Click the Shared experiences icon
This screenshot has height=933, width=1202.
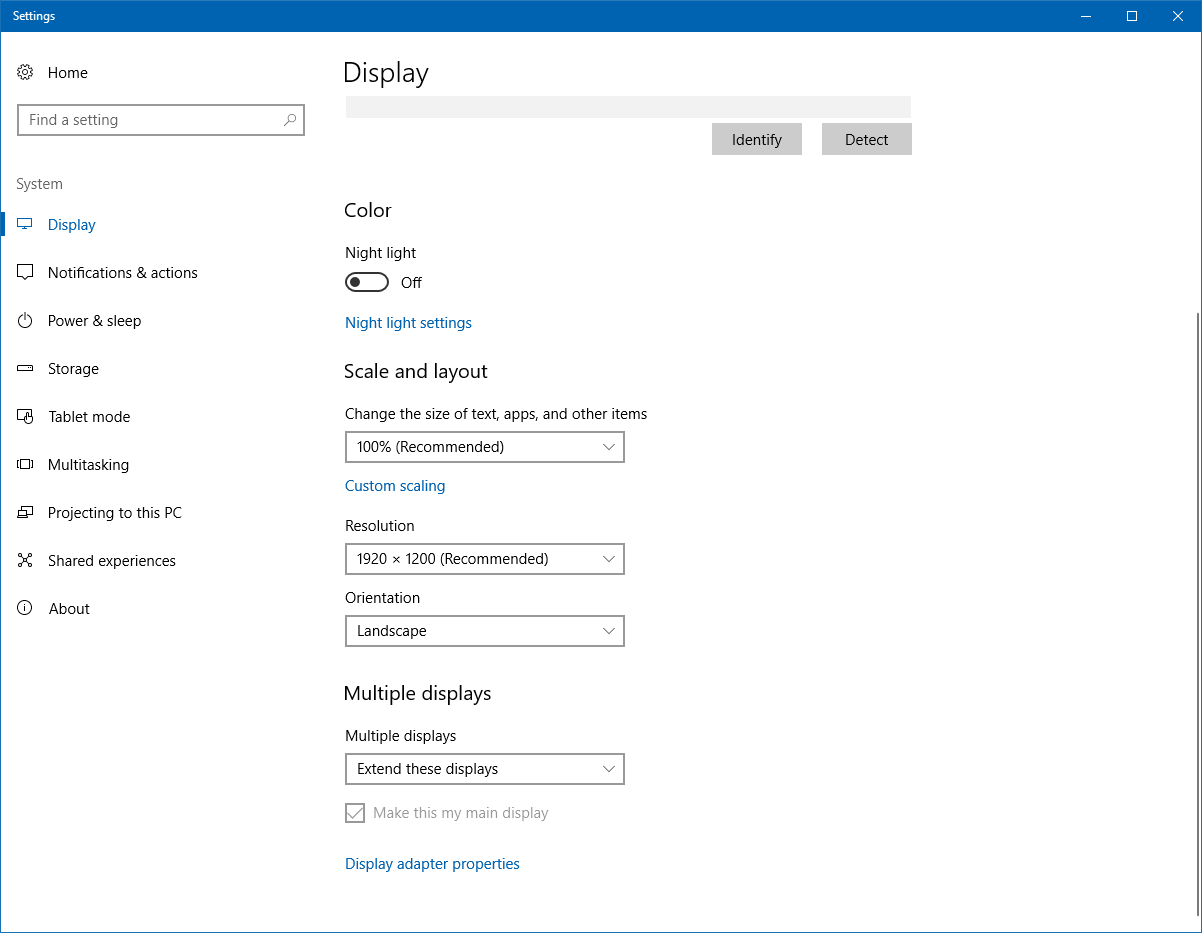pos(26,561)
